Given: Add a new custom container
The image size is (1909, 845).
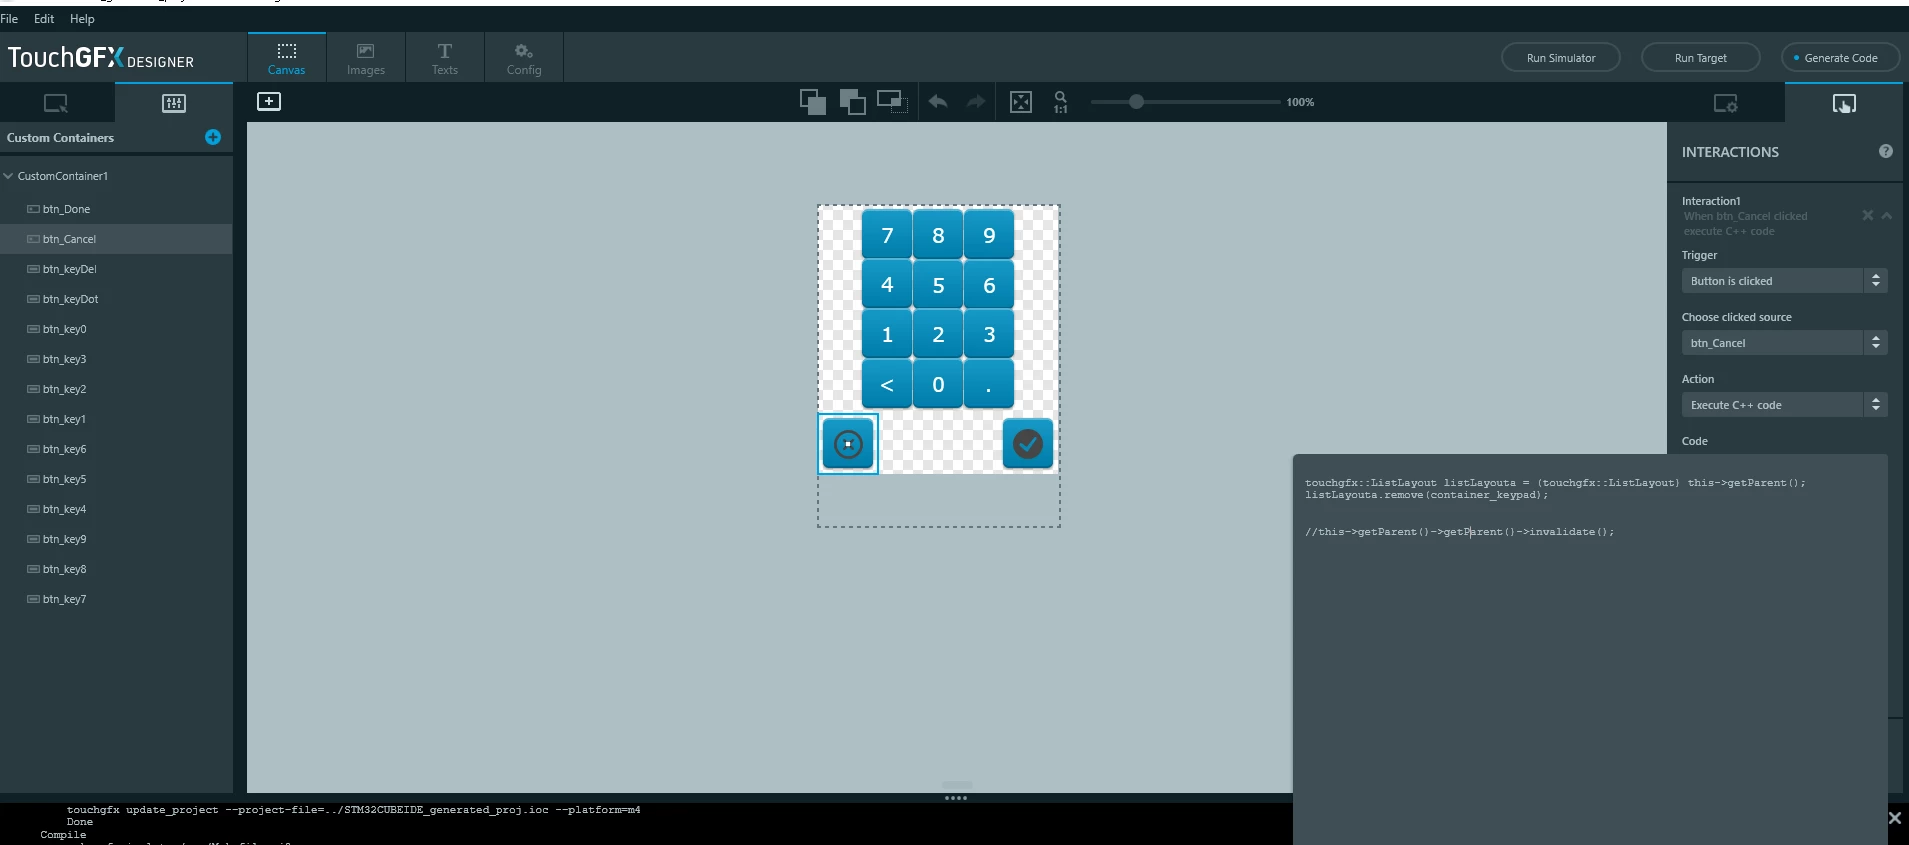Looking at the screenshot, I should pyautogui.click(x=213, y=137).
